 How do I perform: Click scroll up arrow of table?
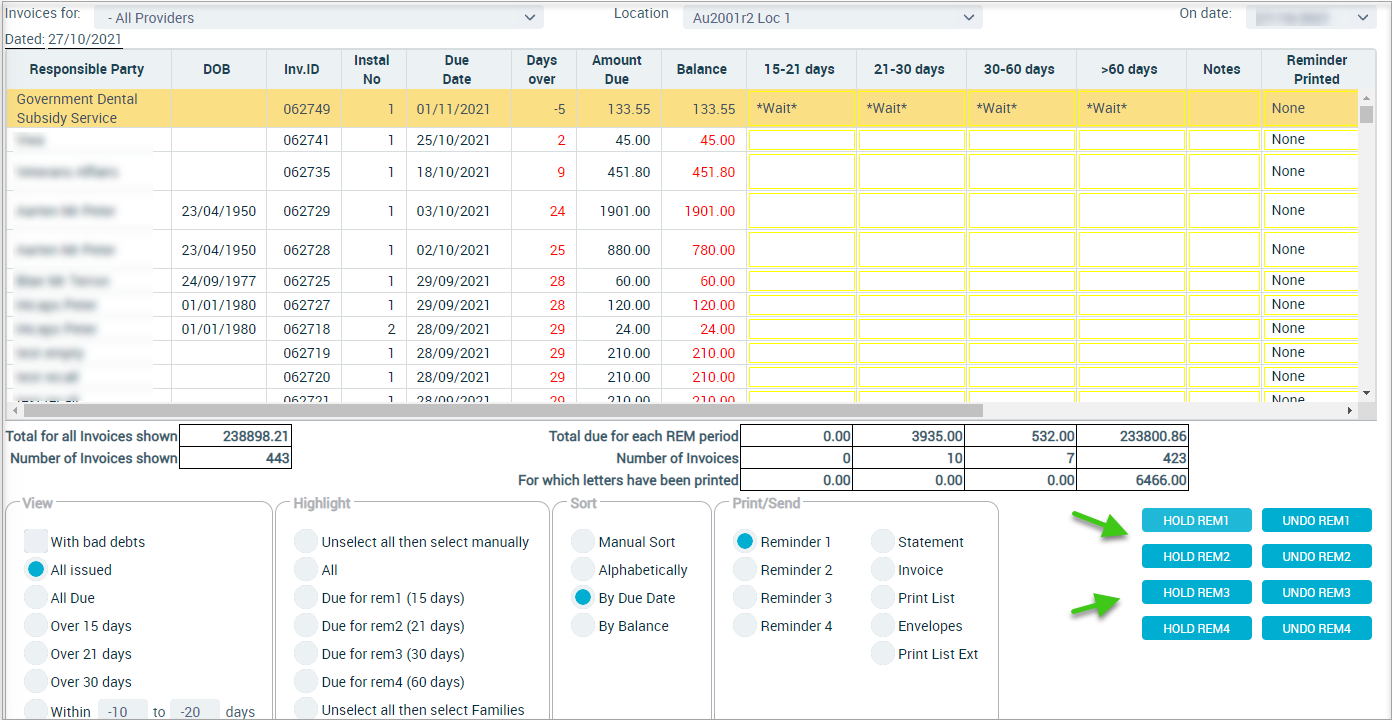click(1367, 97)
